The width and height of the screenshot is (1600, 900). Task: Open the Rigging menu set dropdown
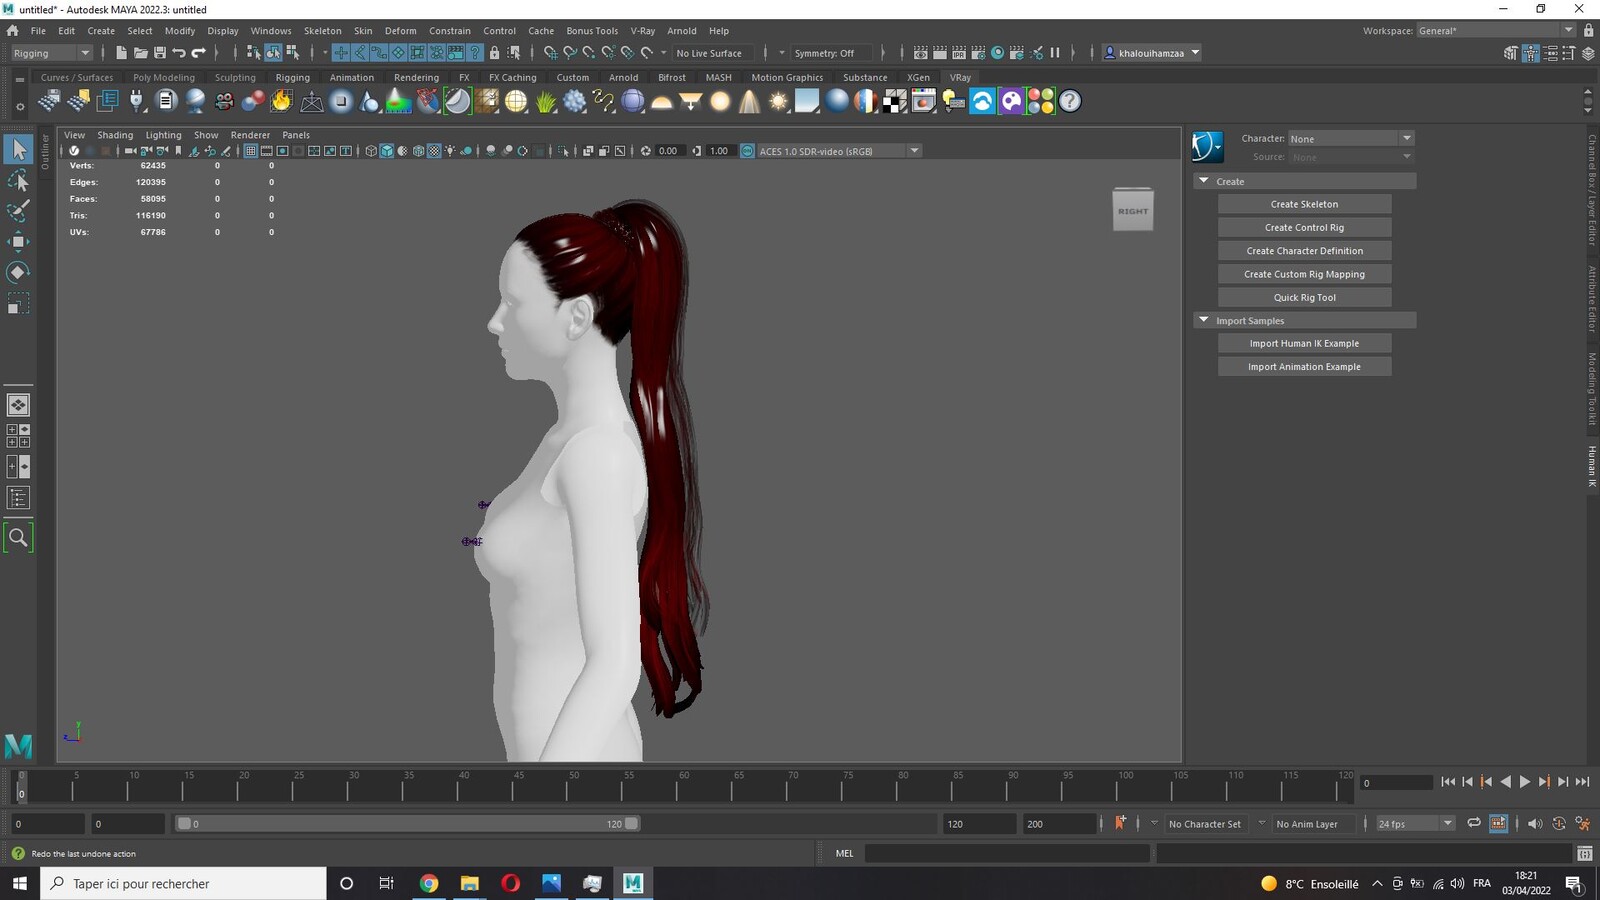pyautogui.click(x=51, y=53)
